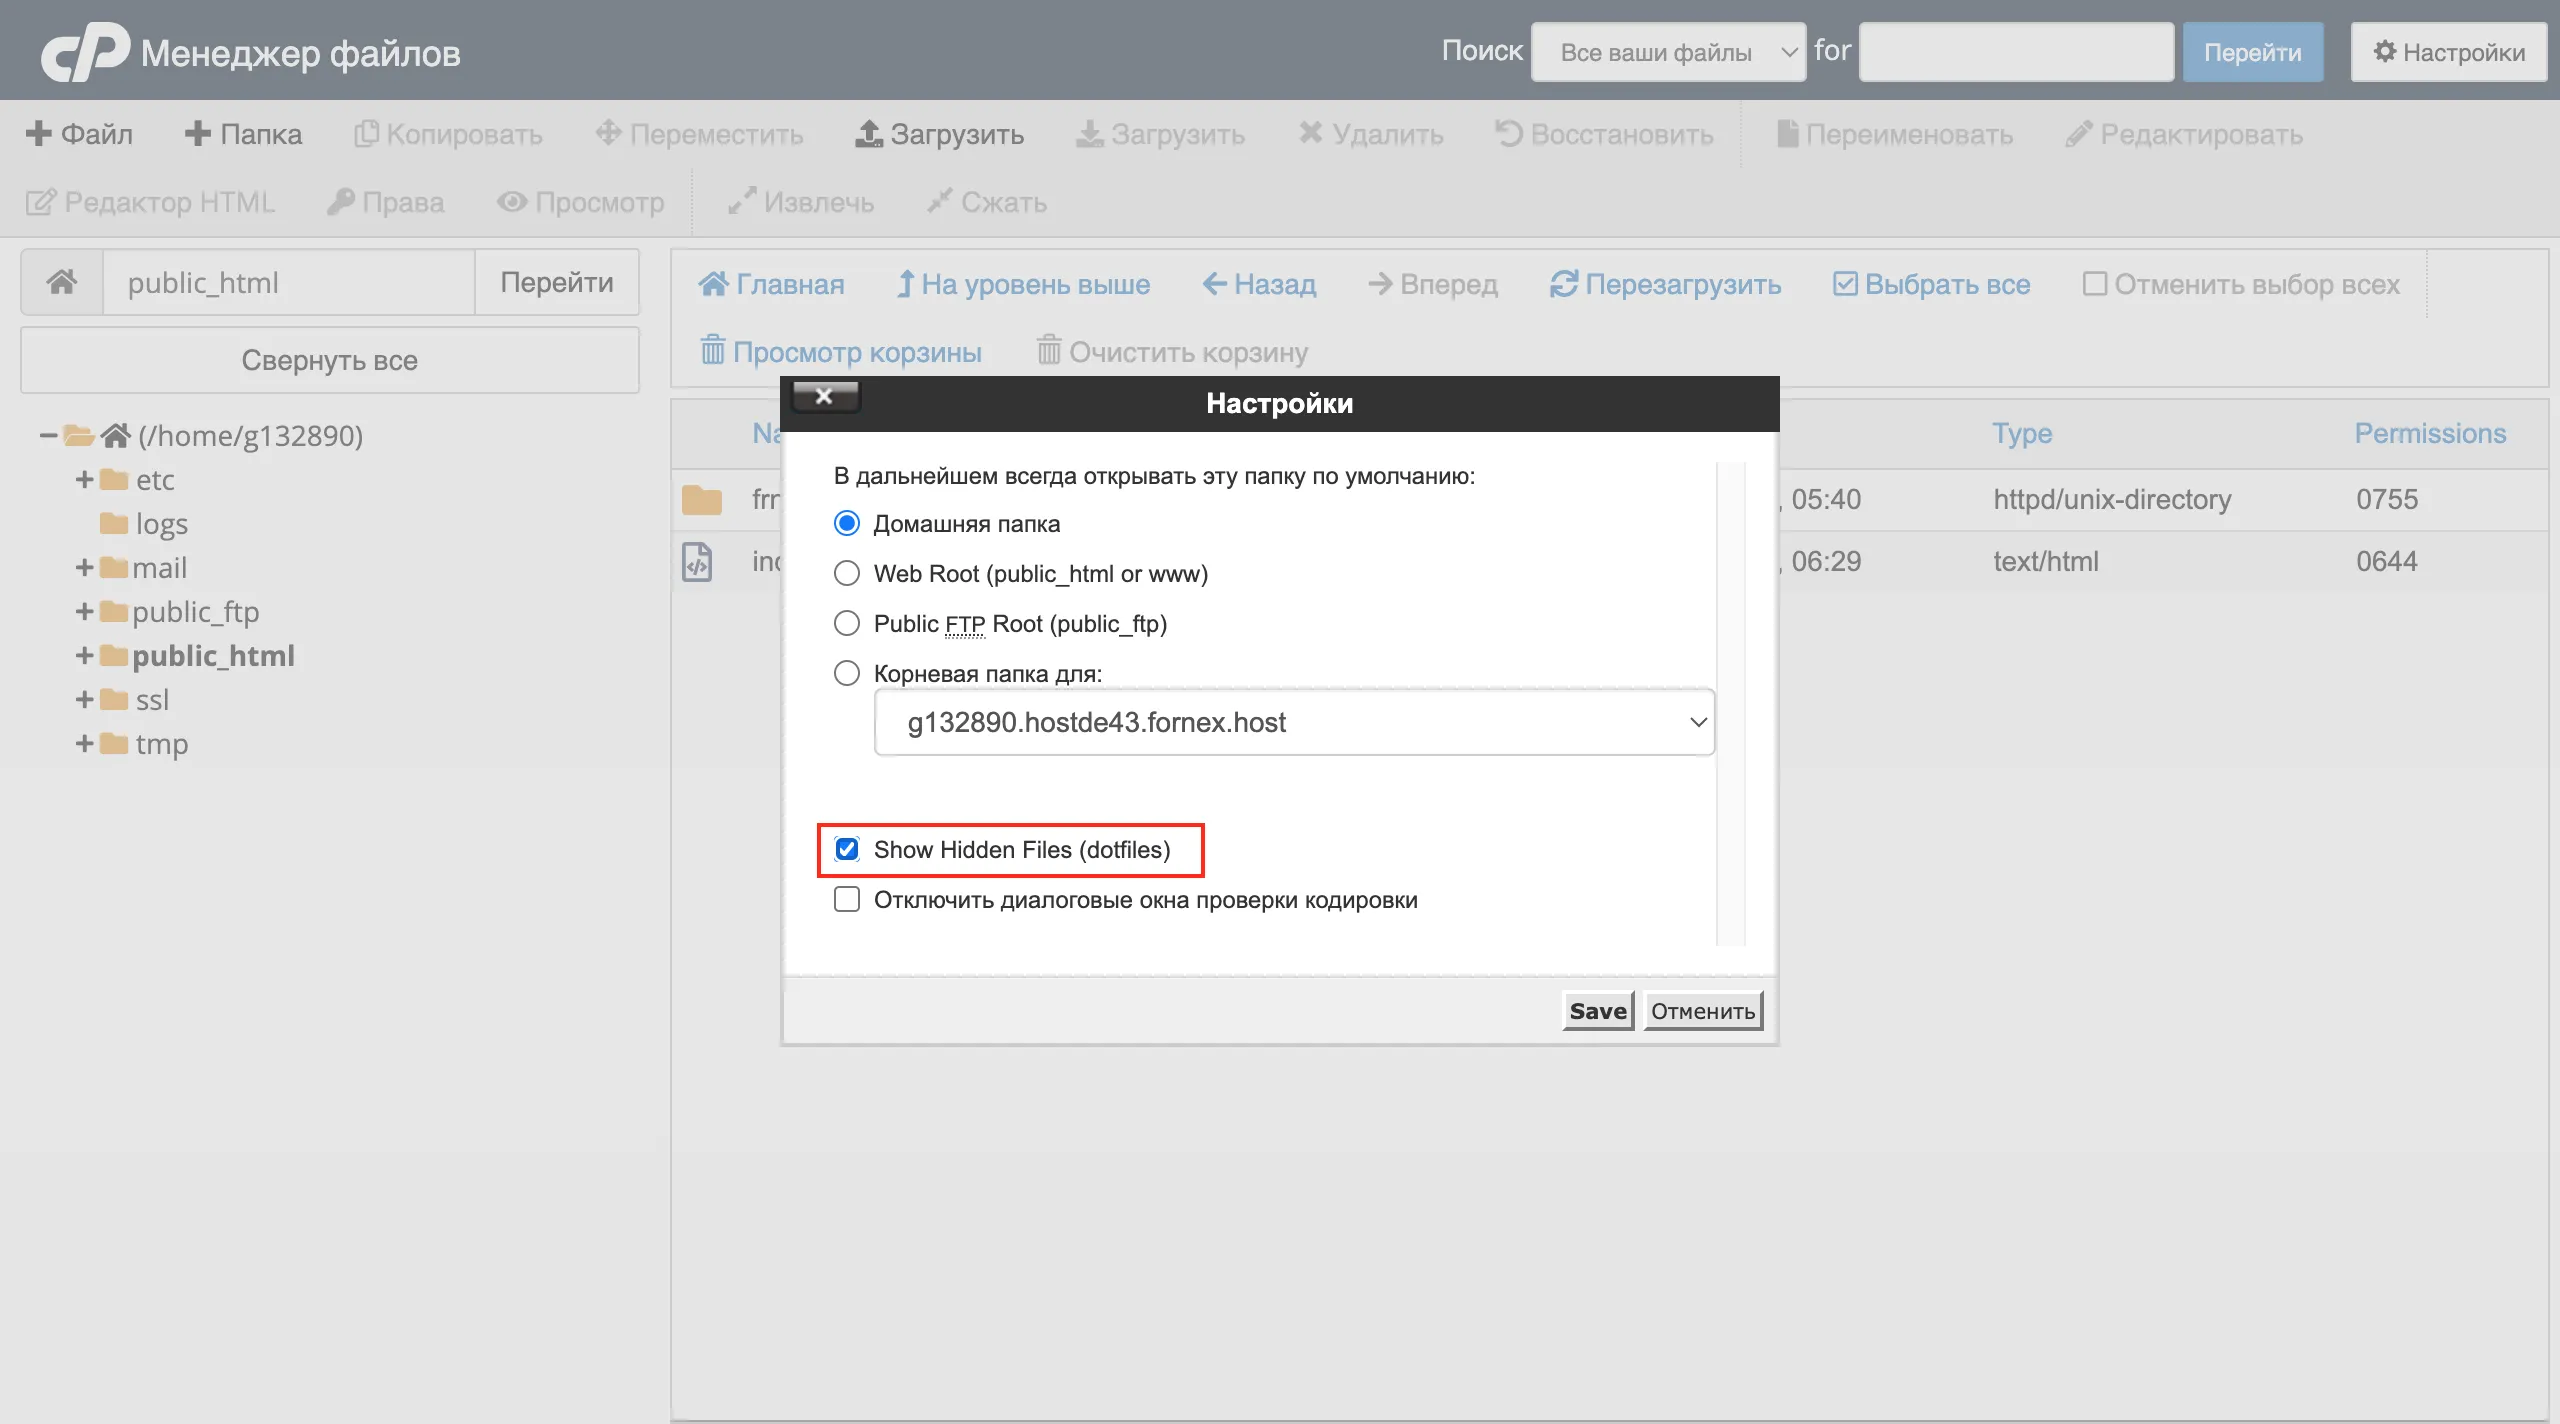Image resolution: width=2560 pixels, height=1424 pixels.
Task: Open the g132890.hostde43.fornex.host domain dropdown
Action: 1294,722
